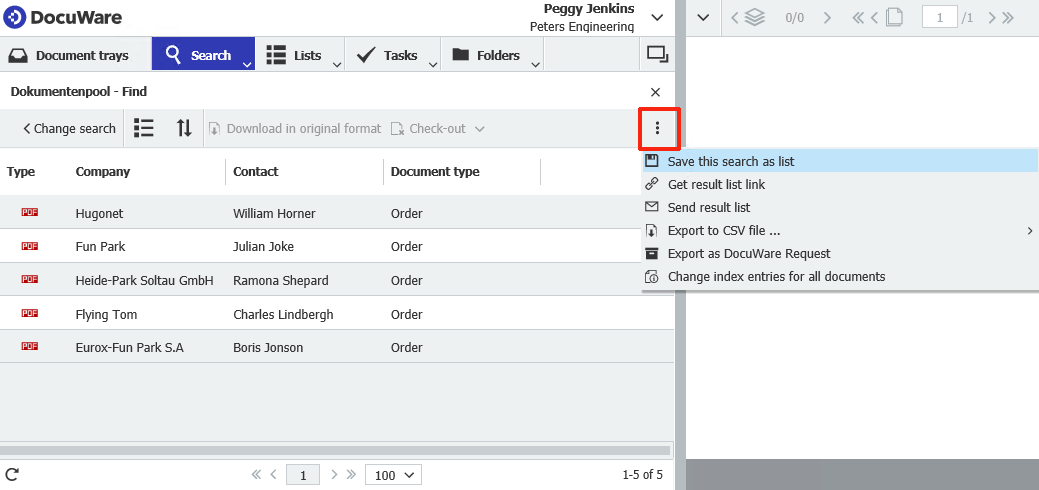This screenshot has width=1039, height=490.
Task: Click PDF icon for Flying Tom row
Action: [29, 314]
